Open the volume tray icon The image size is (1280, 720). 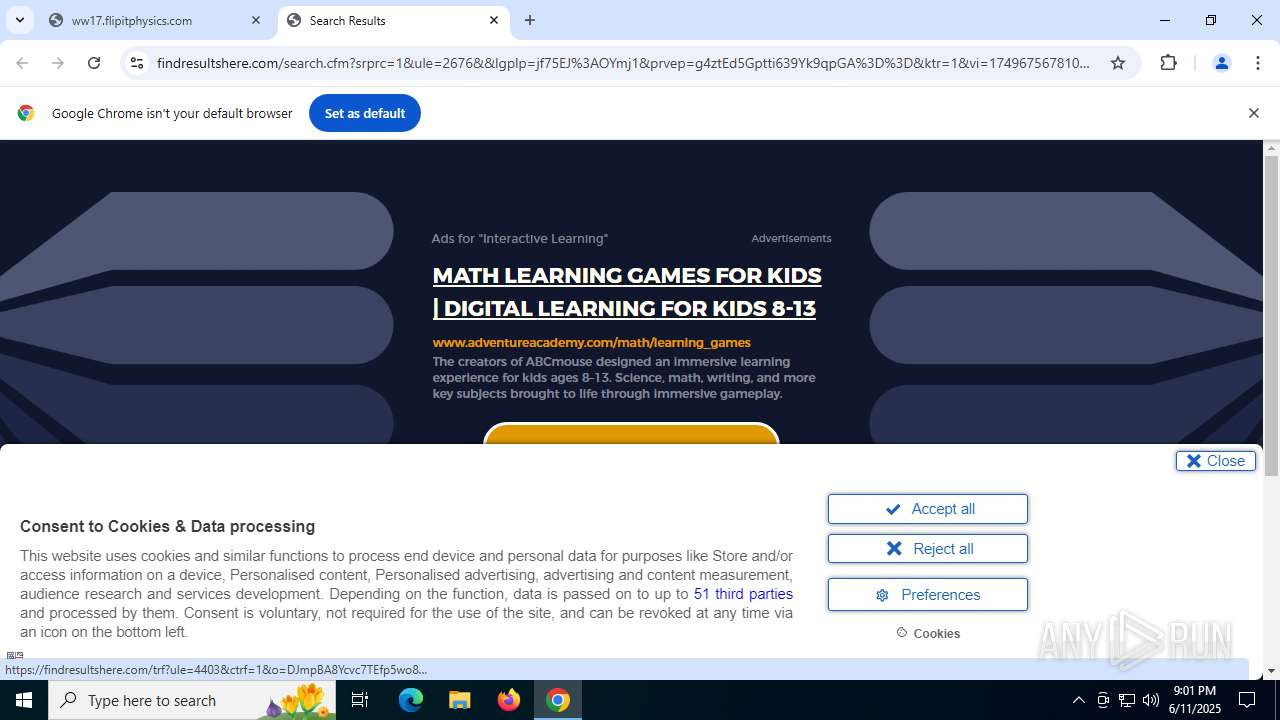[1151, 700]
